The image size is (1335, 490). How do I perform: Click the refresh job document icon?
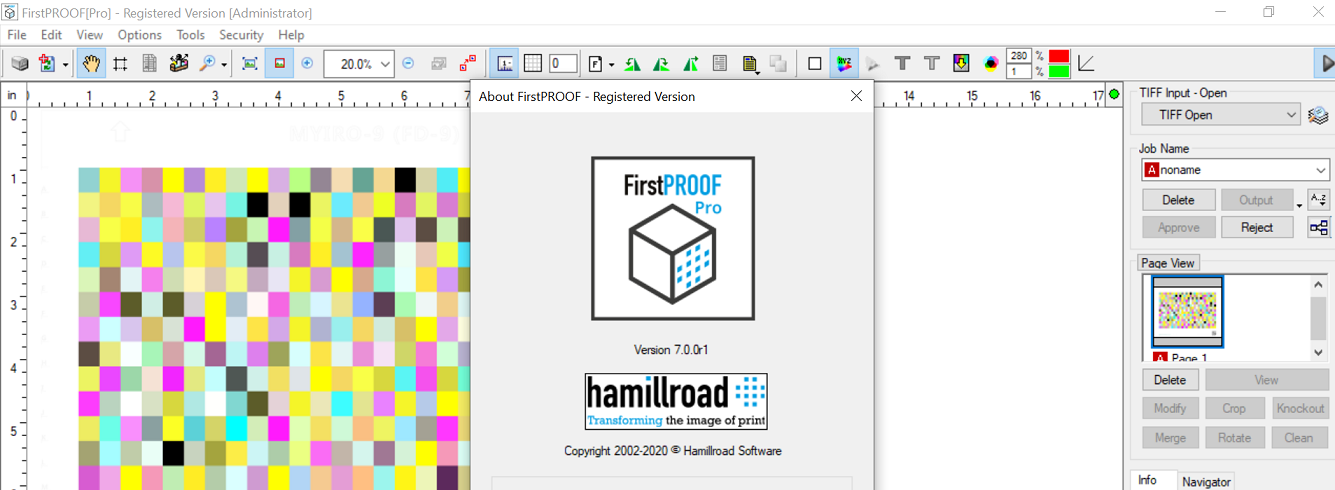[x=47, y=63]
